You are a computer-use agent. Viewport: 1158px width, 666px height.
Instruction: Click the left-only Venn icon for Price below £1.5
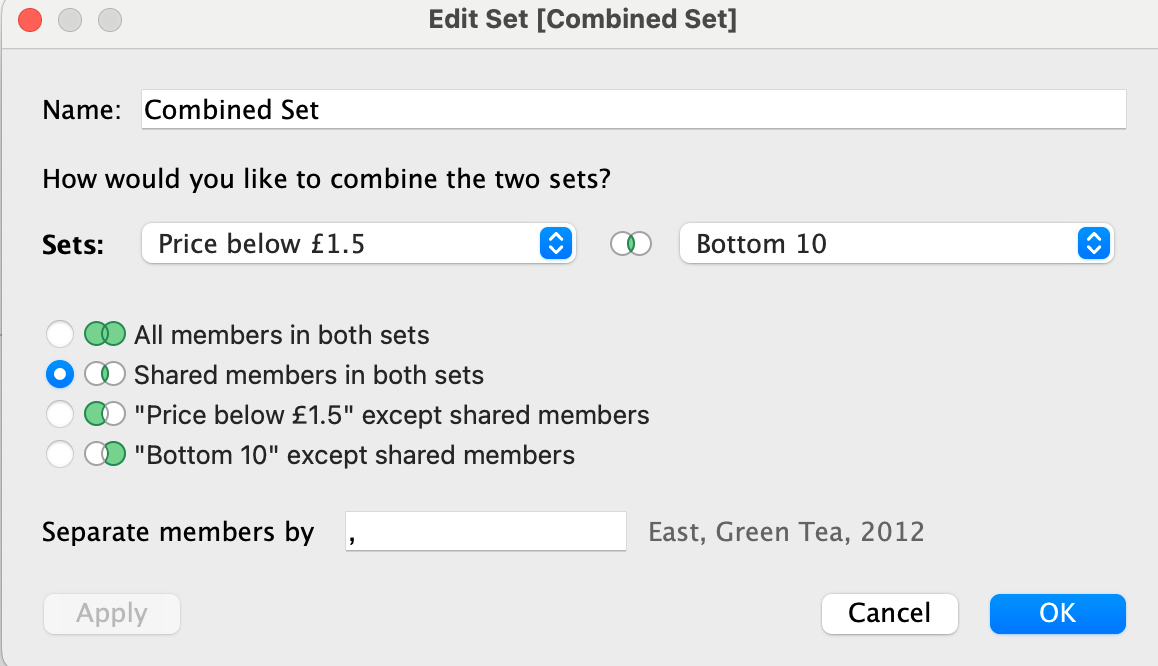[x=105, y=414]
